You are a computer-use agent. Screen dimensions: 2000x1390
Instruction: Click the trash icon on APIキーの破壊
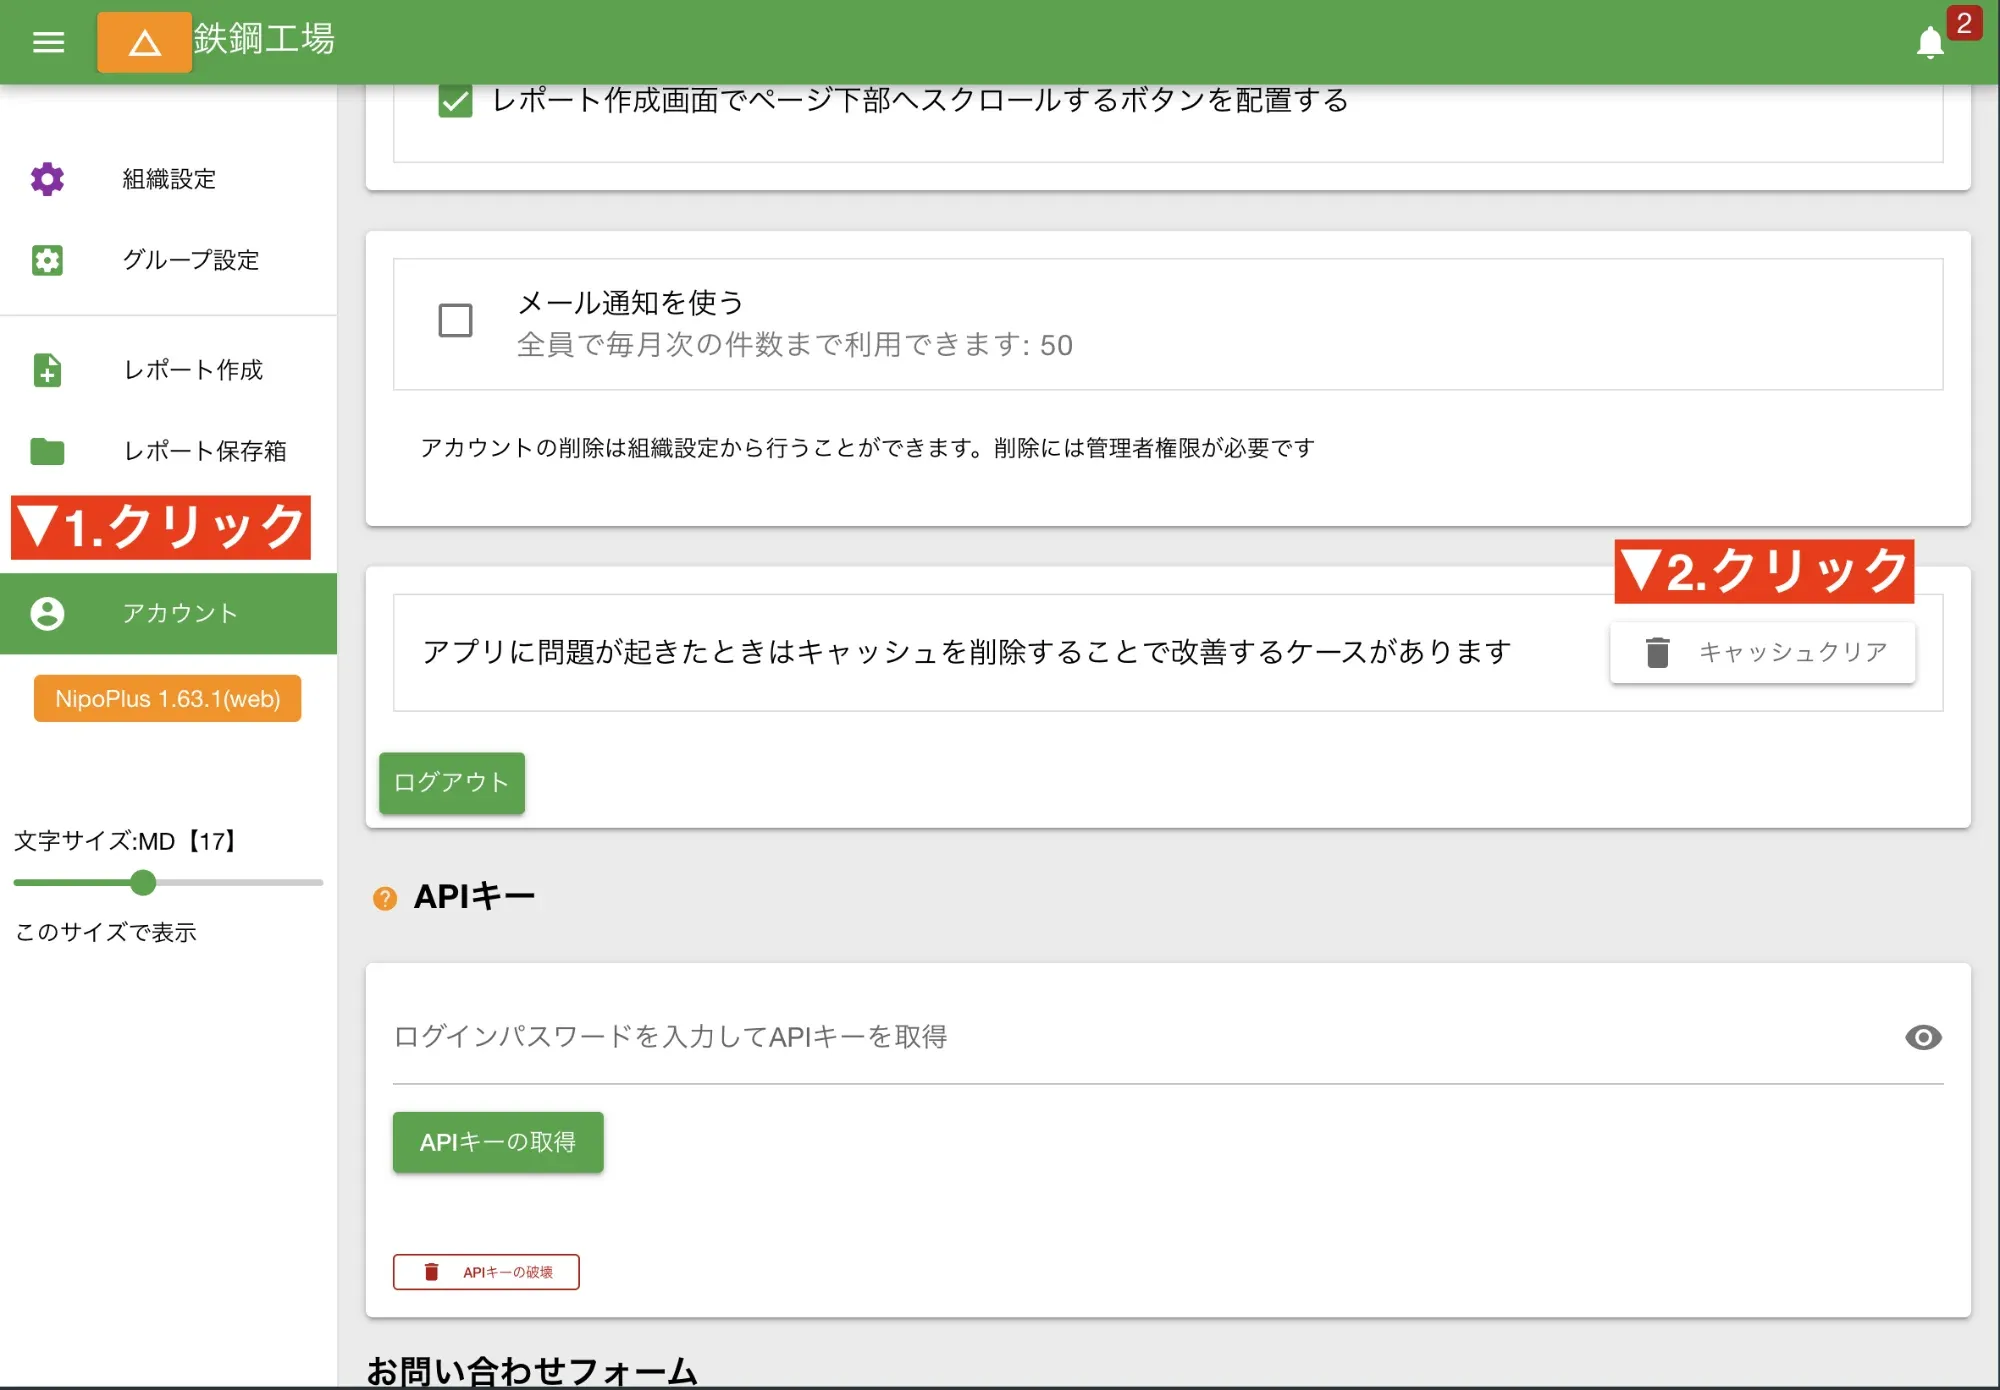[x=431, y=1271]
